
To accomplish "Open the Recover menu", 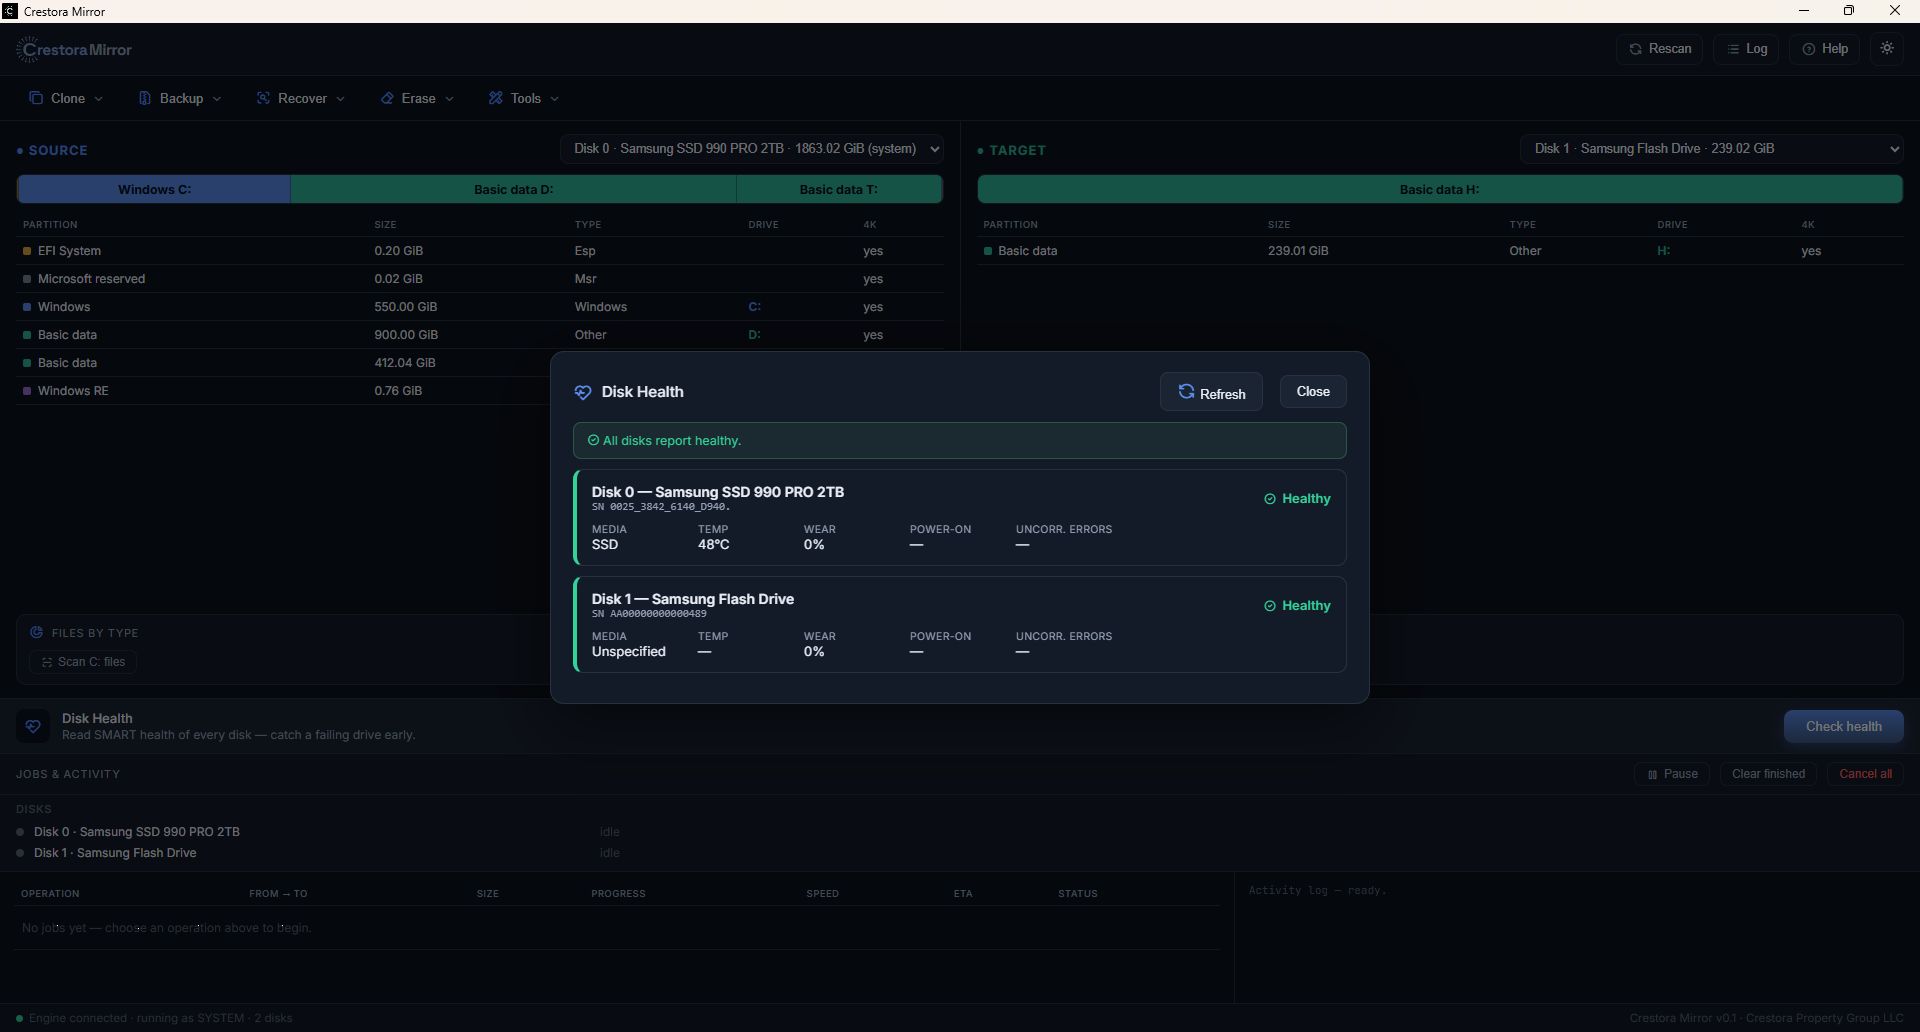I will point(300,98).
